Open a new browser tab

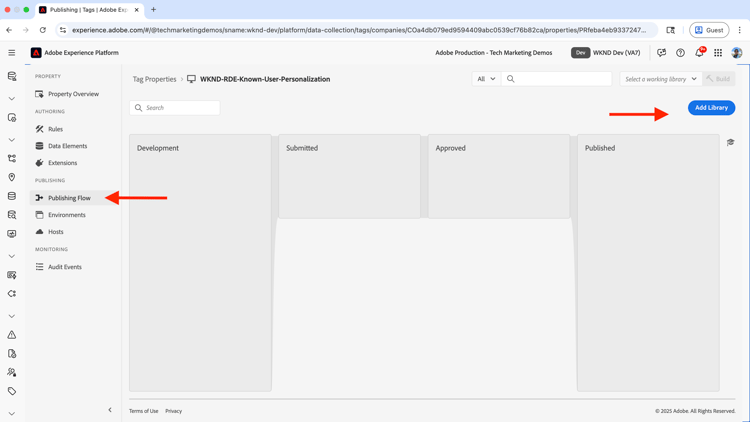tap(154, 10)
